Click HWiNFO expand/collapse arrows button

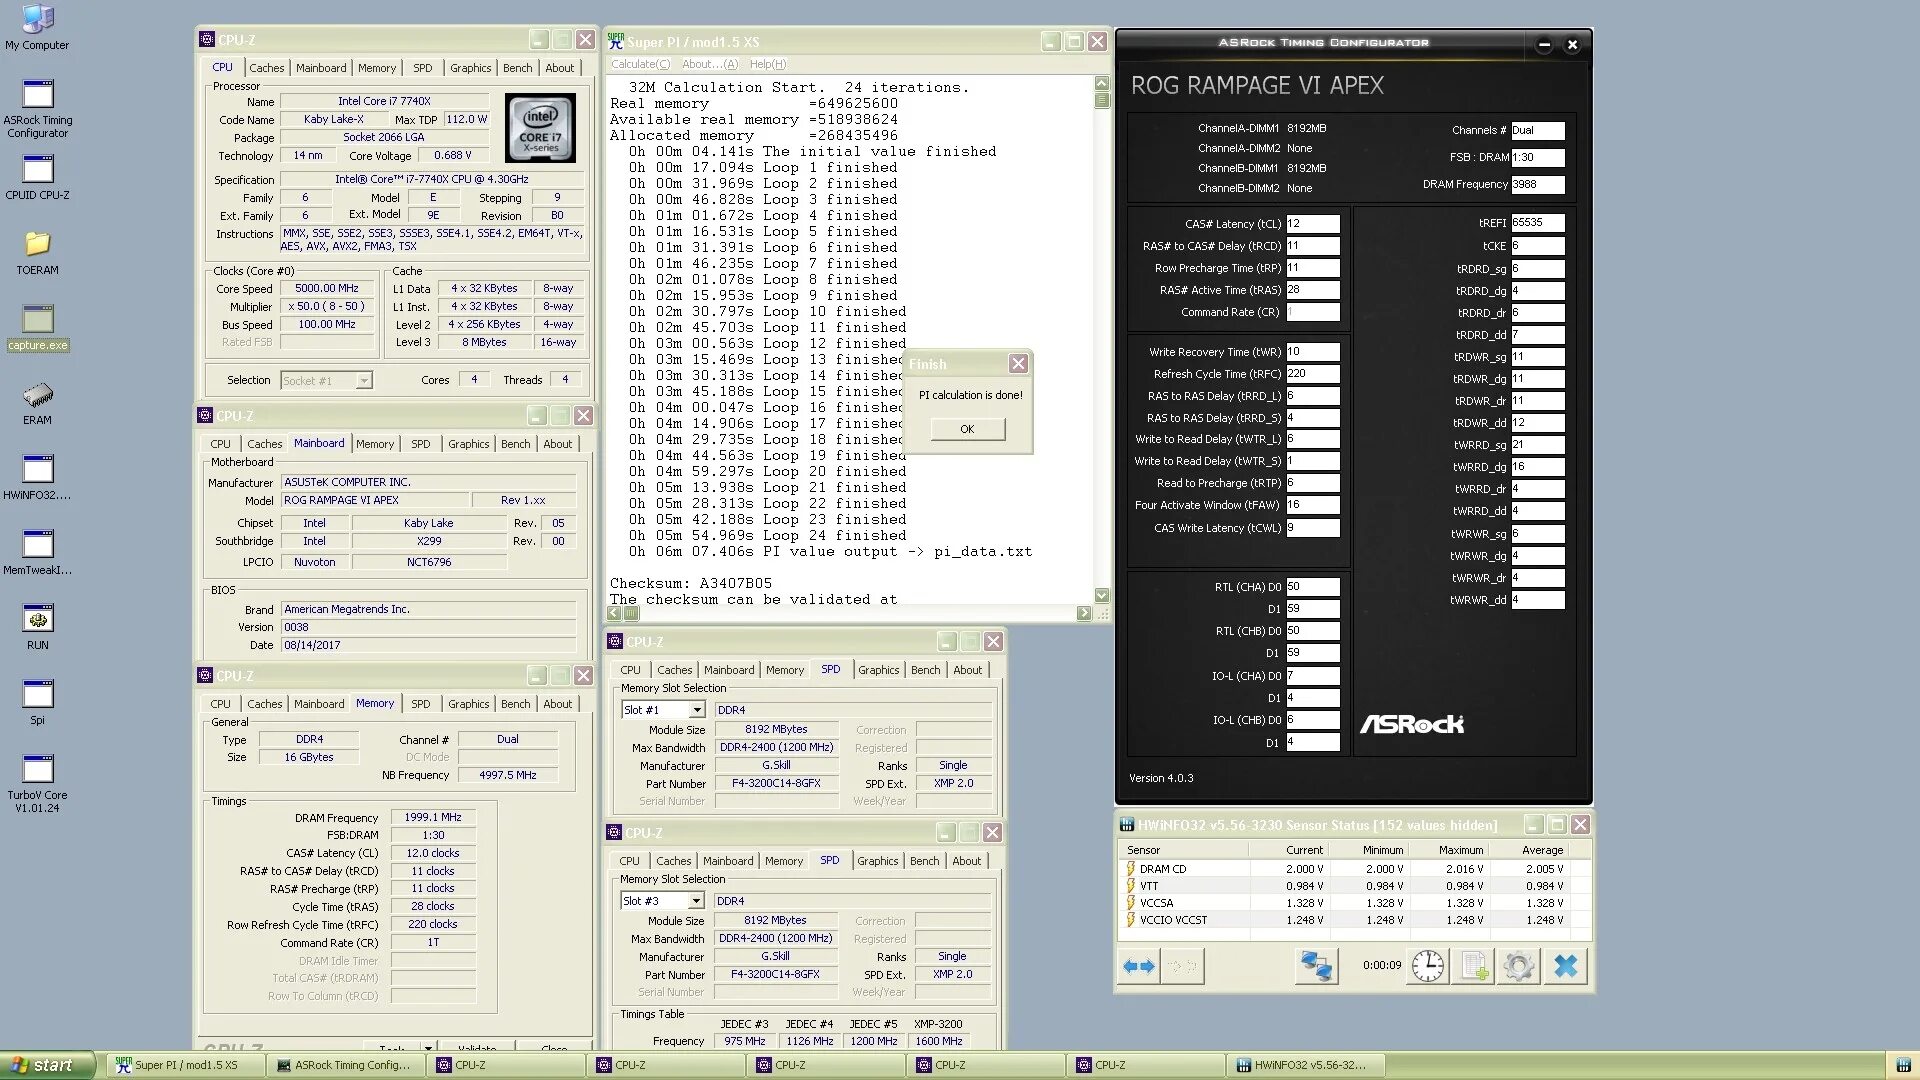click(x=1139, y=966)
